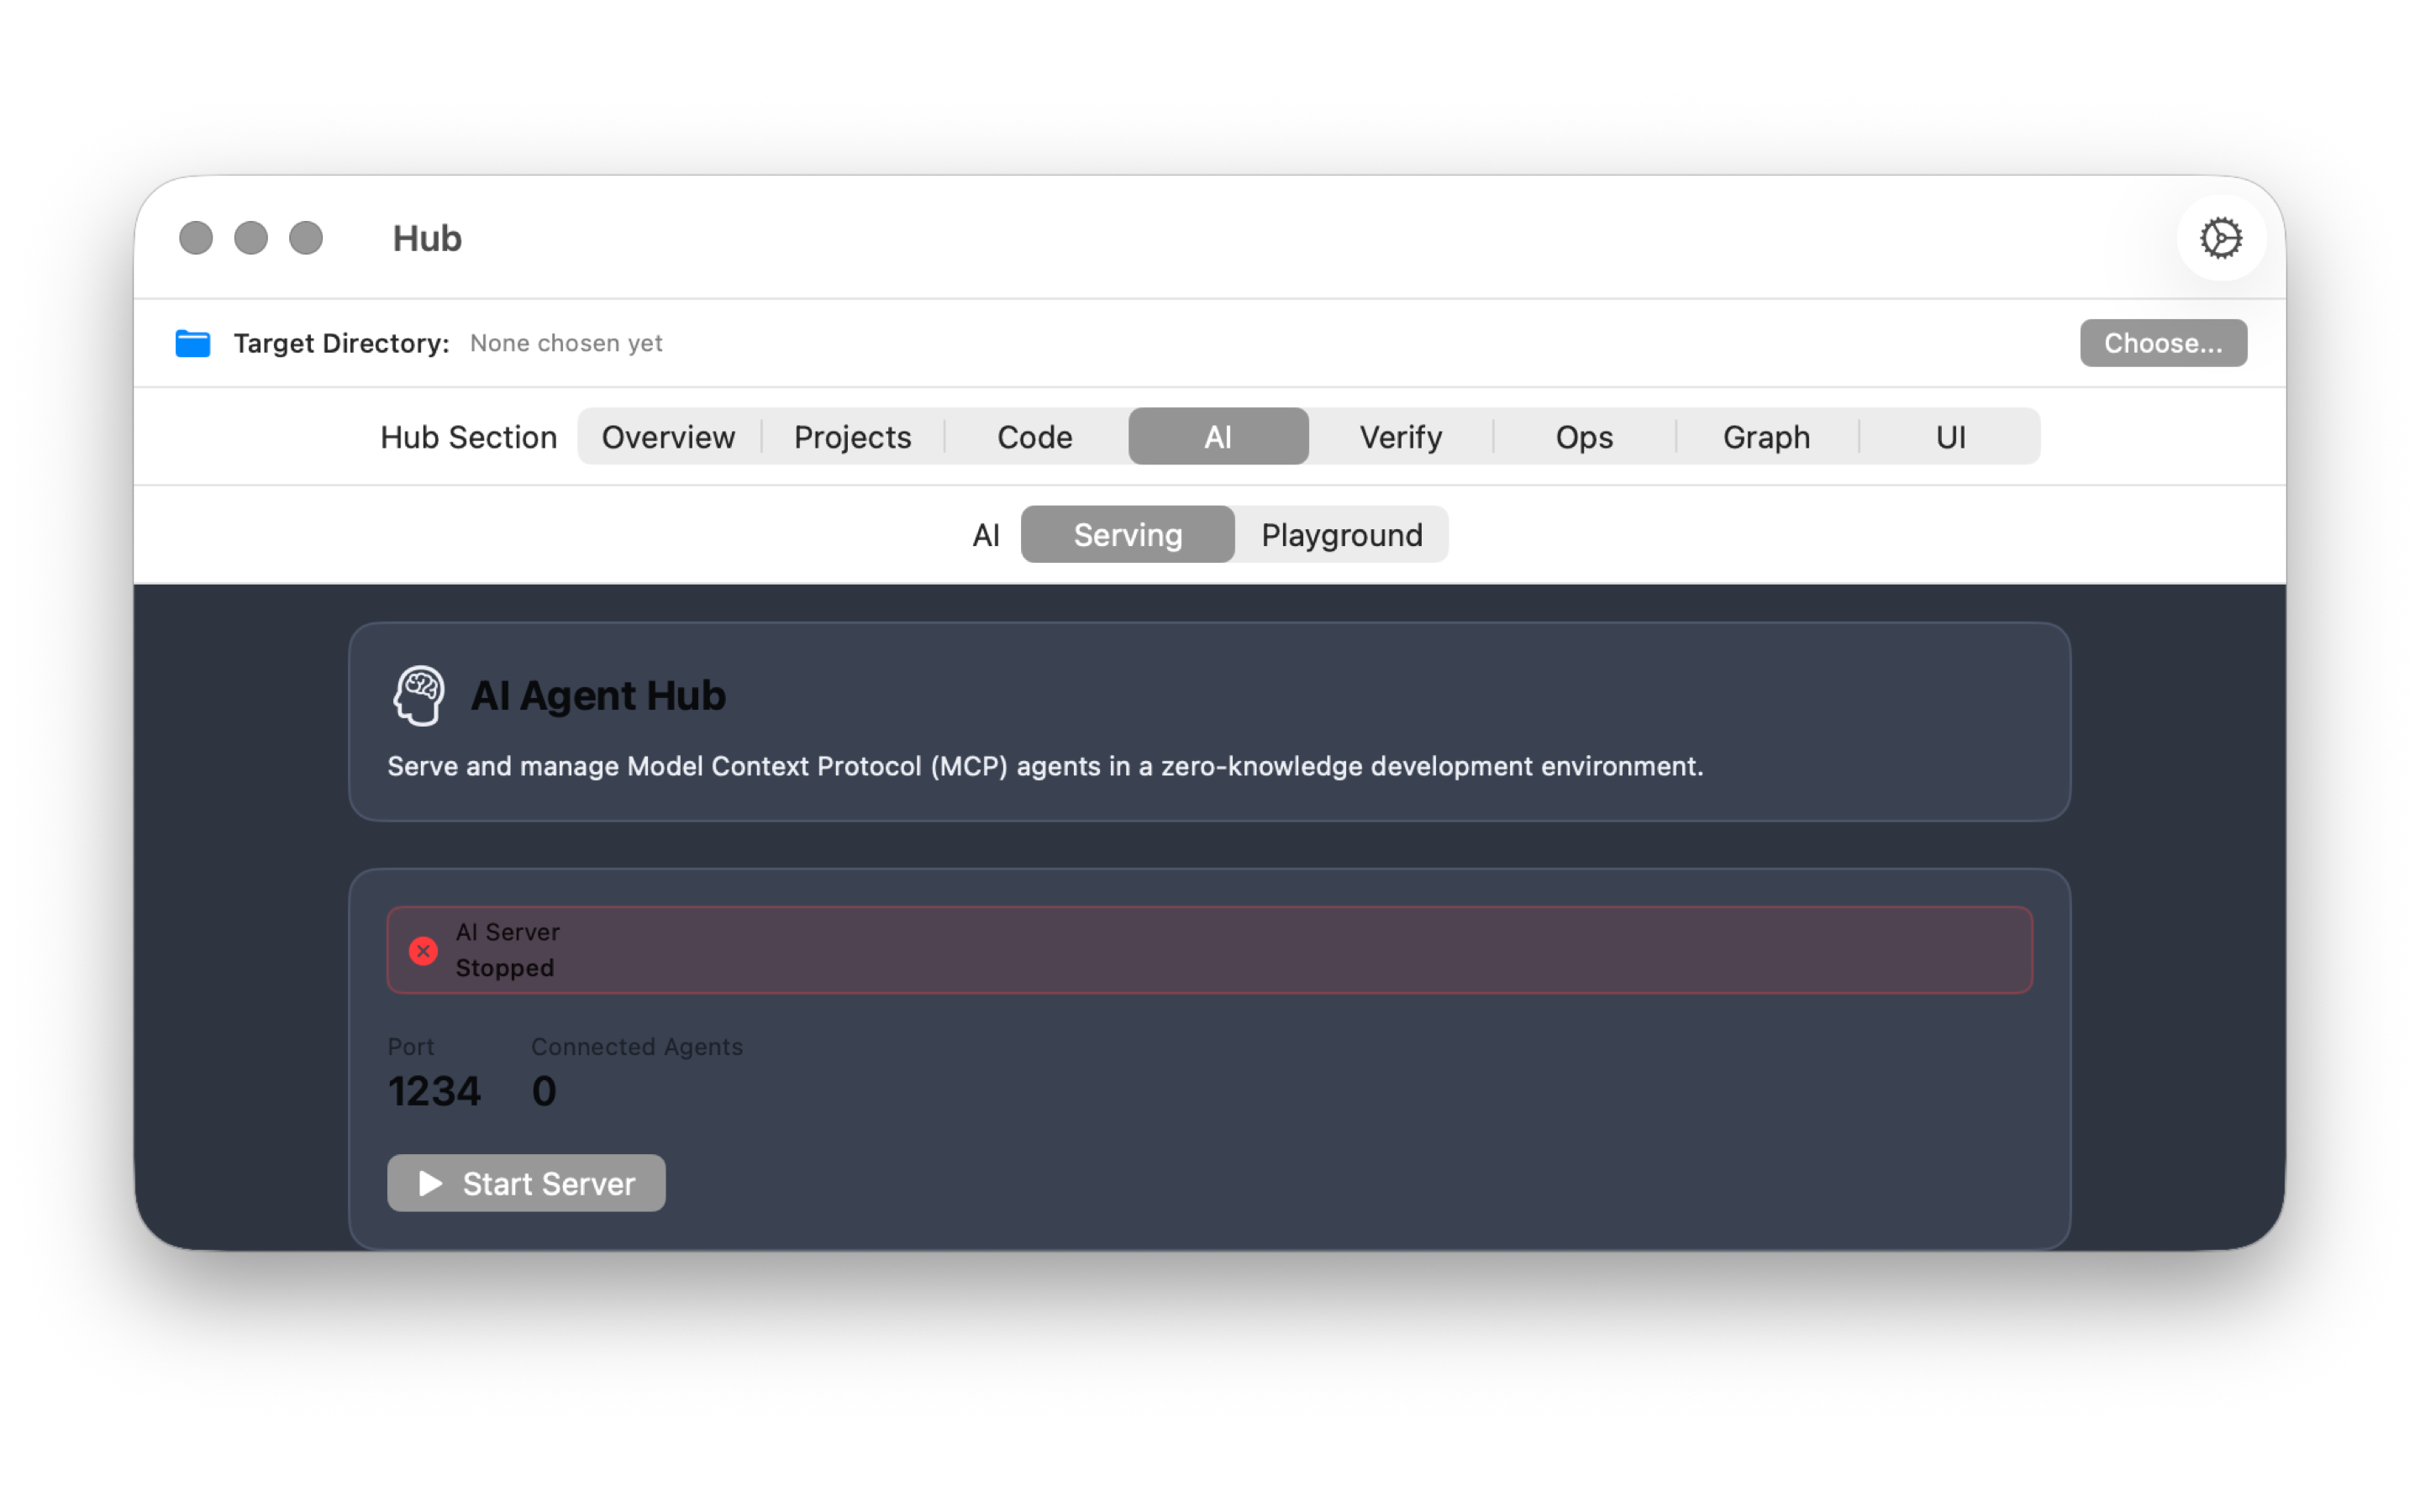Open settings via the gear icon

pyautogui.click(x=2220, y=238)
